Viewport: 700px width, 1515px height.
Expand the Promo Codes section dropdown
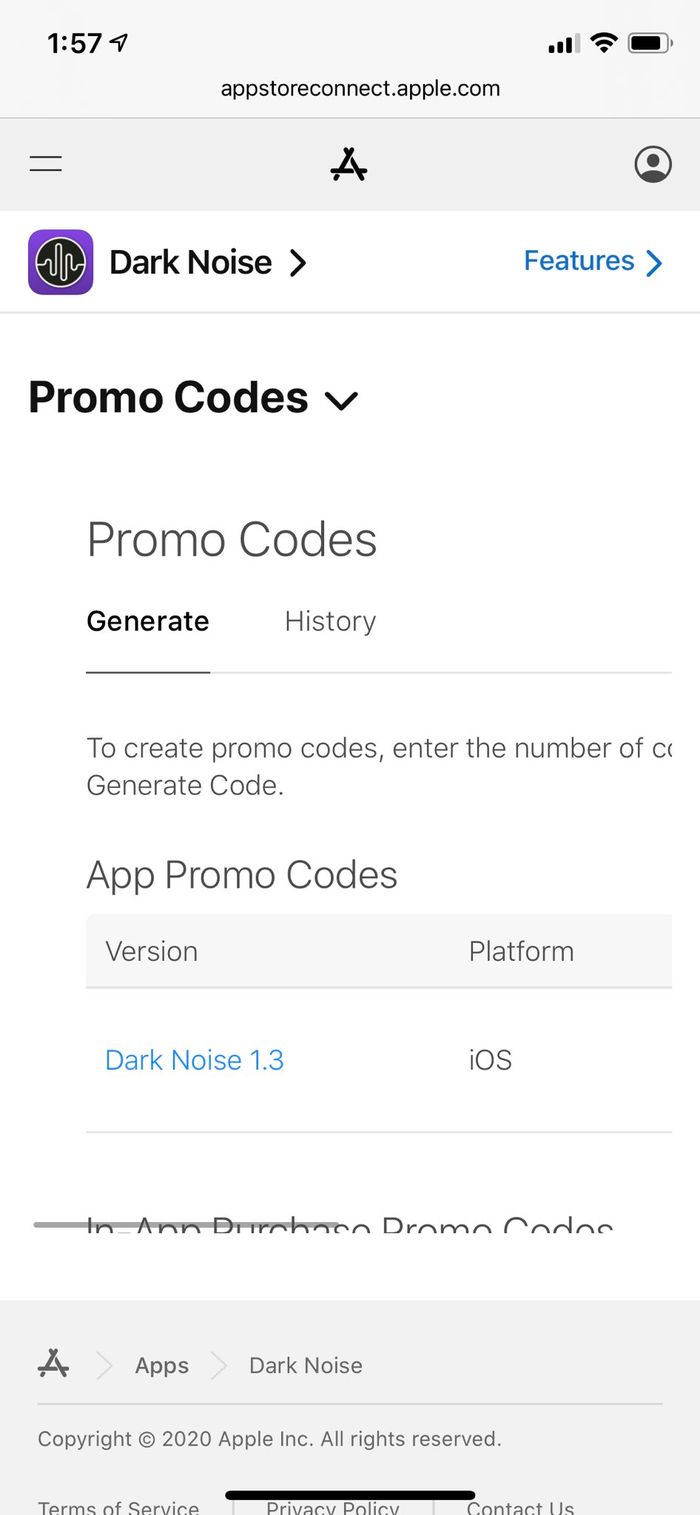click(341, 400)
